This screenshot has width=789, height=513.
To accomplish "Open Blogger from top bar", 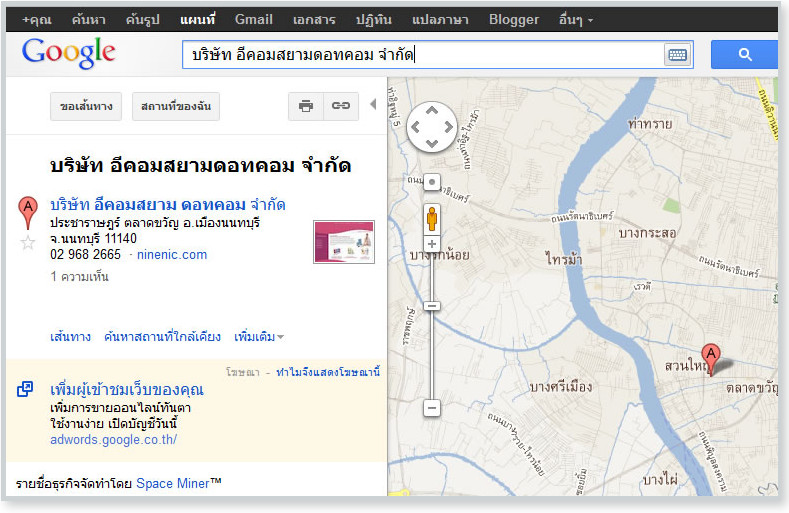I will coord(514,20).
